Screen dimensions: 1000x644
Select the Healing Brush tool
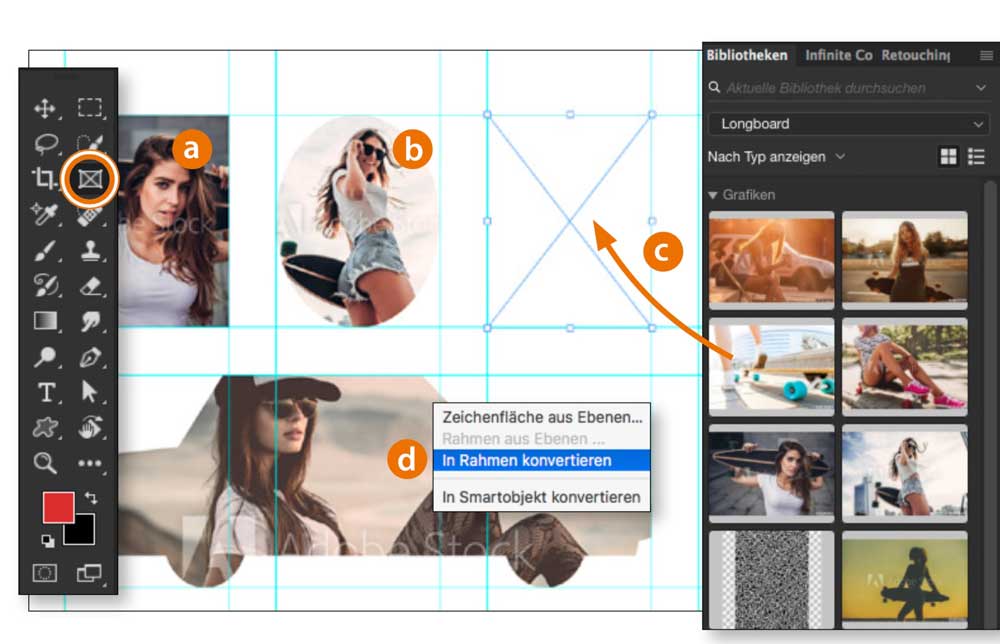click(90, 217)
